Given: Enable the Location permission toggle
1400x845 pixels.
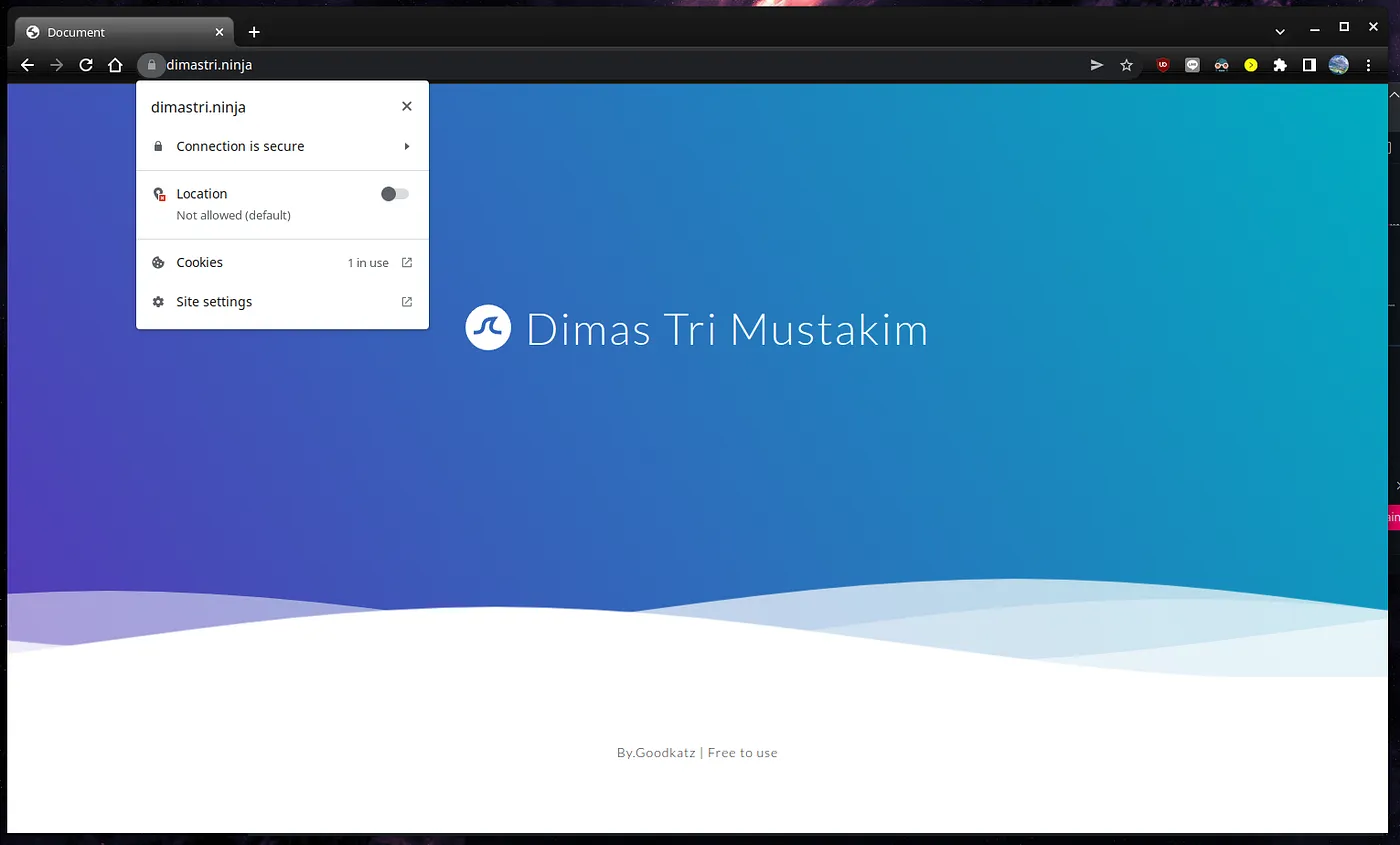Looking at the screenshot, I should tap(395, 194).
